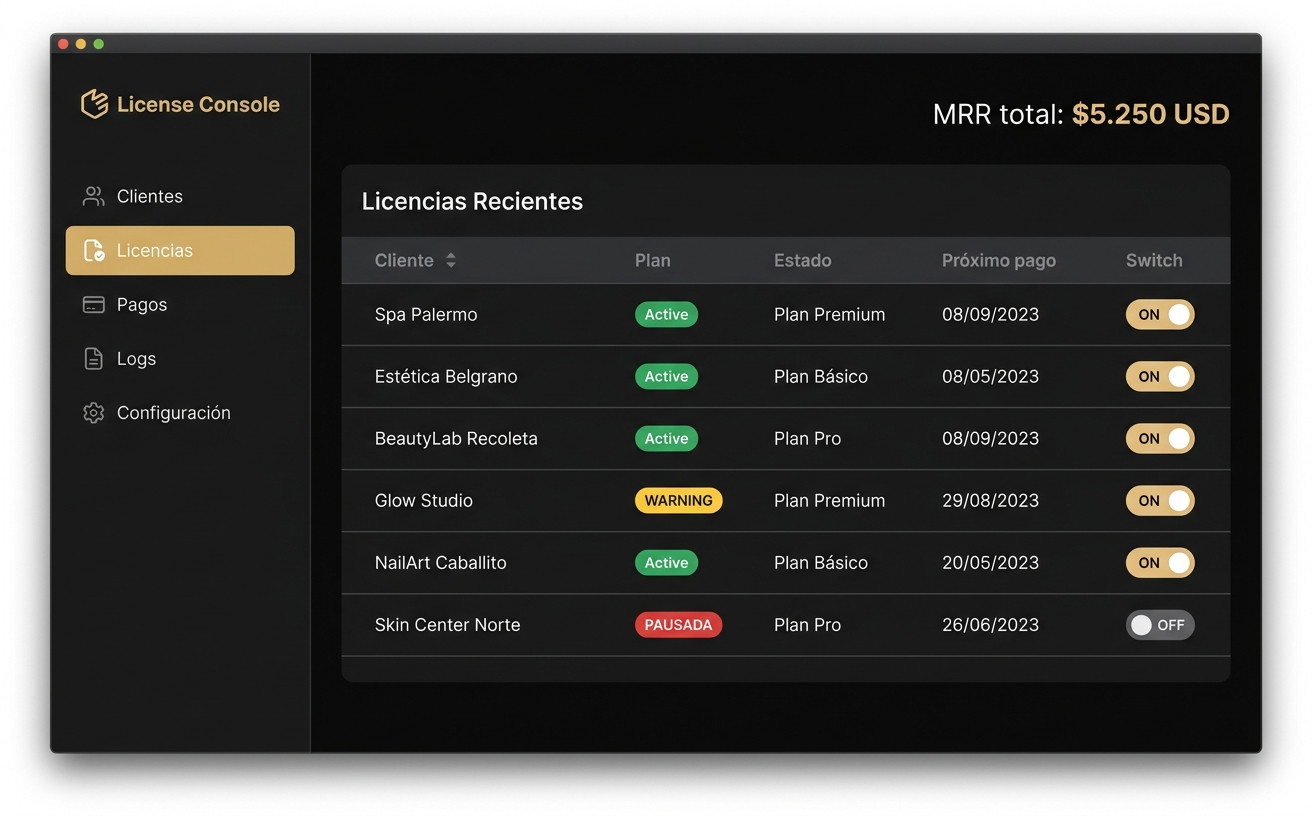Select the Spa Palermo client name

point(426,314)
